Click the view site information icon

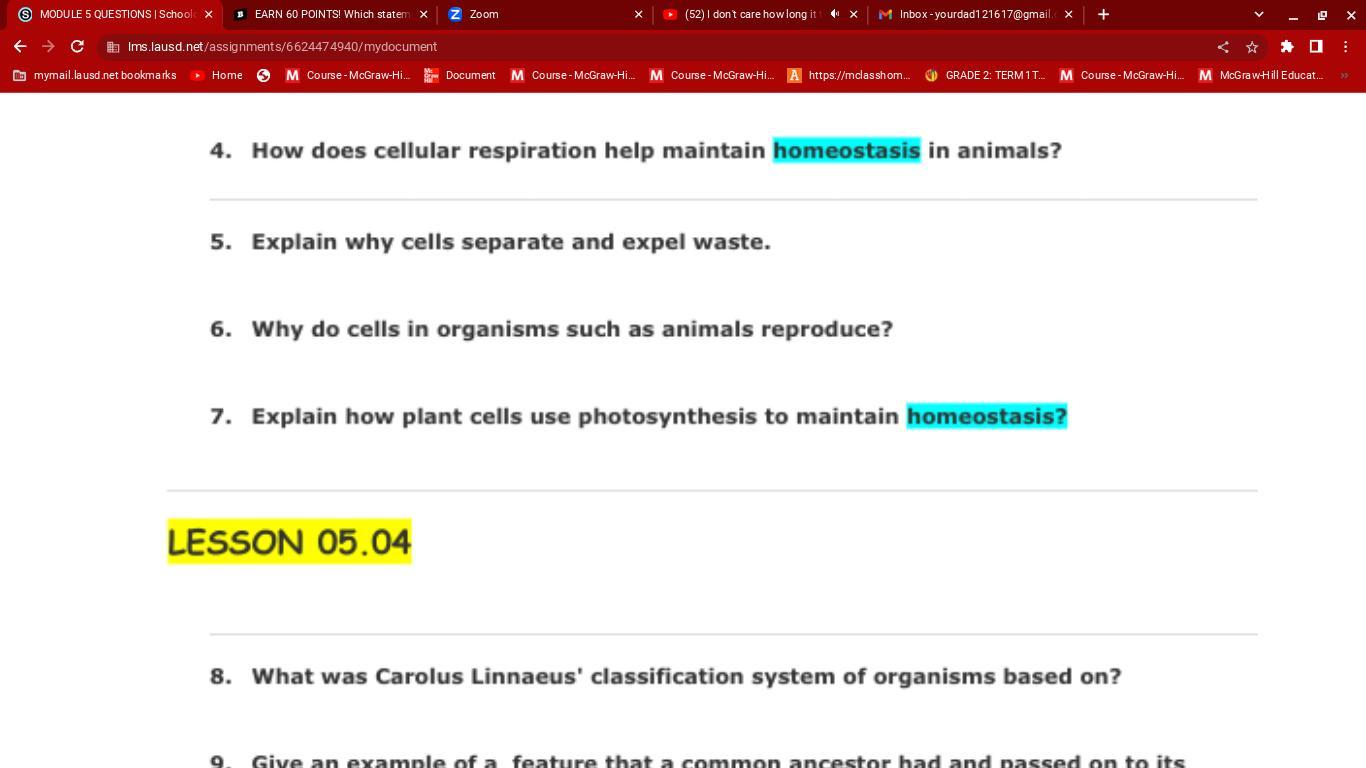point(113,47)
